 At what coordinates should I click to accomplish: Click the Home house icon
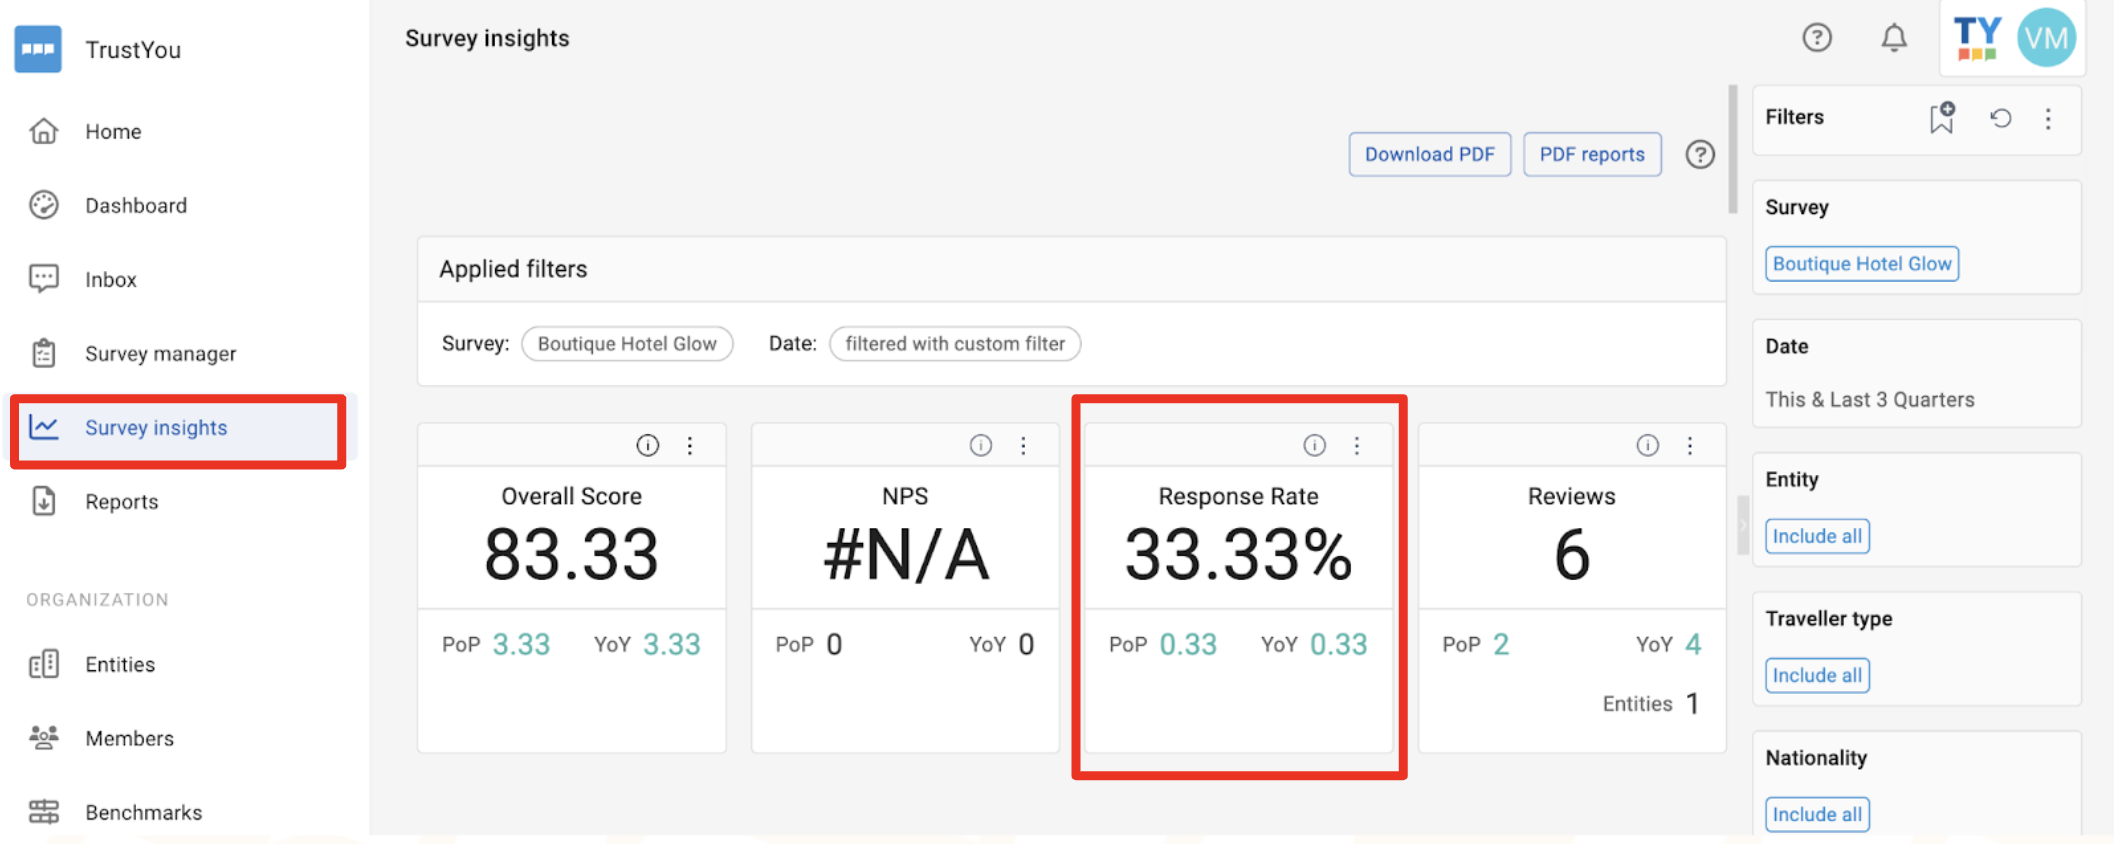[43, 131]
